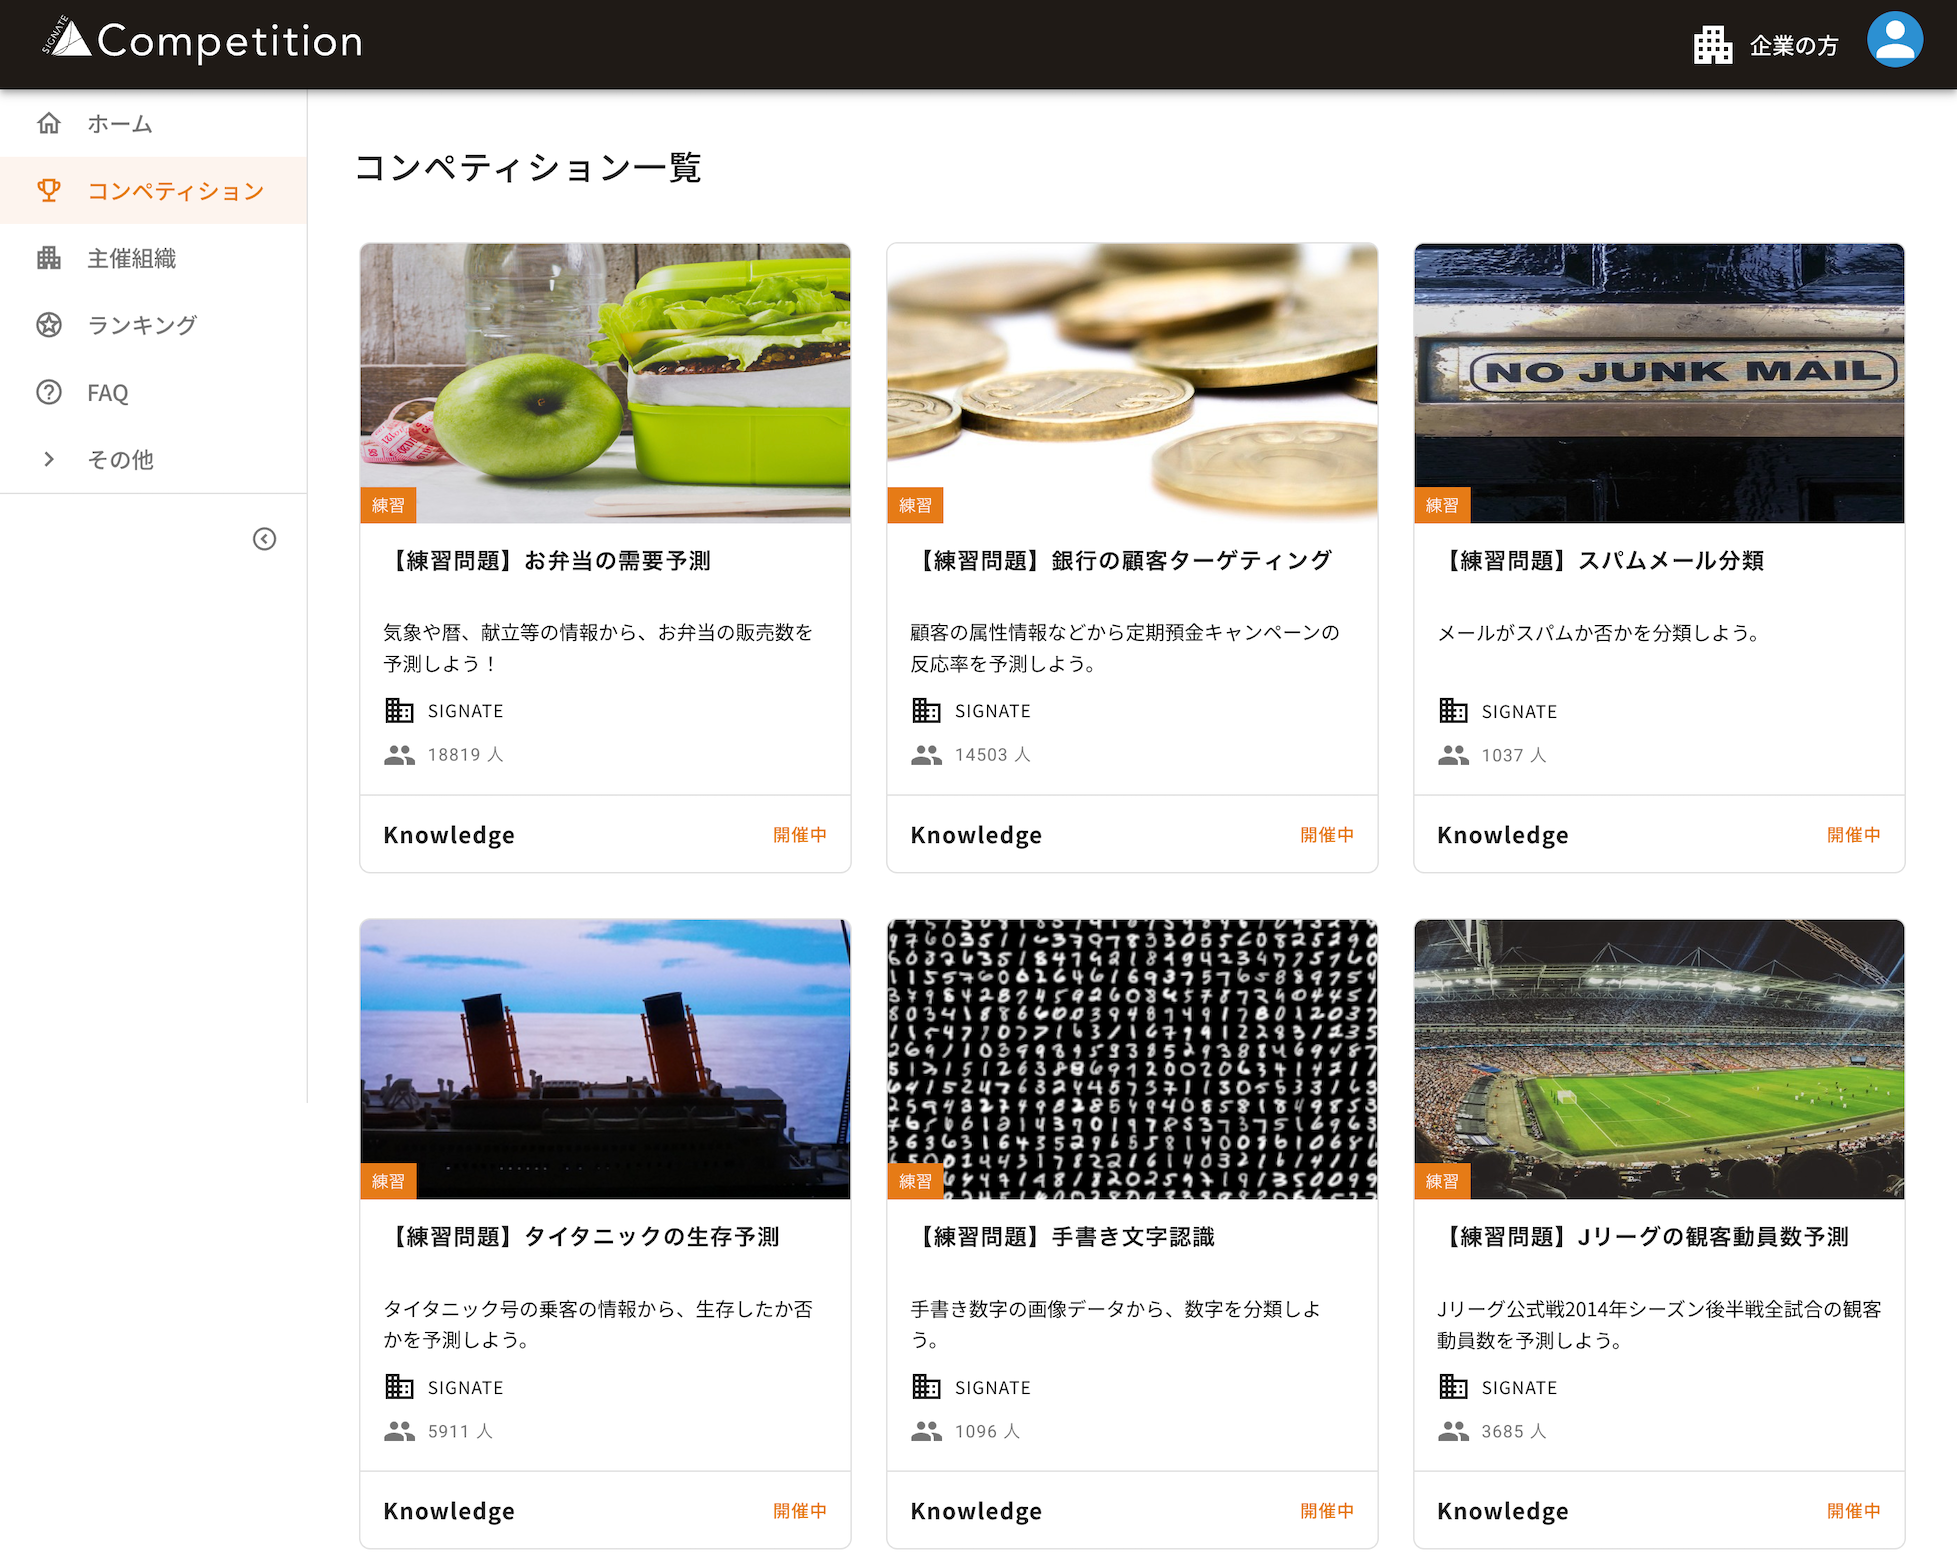This screenshot has height=1567, width=1957.
Task: Click the coins image for bank targeting
Action: (1131, 383)
